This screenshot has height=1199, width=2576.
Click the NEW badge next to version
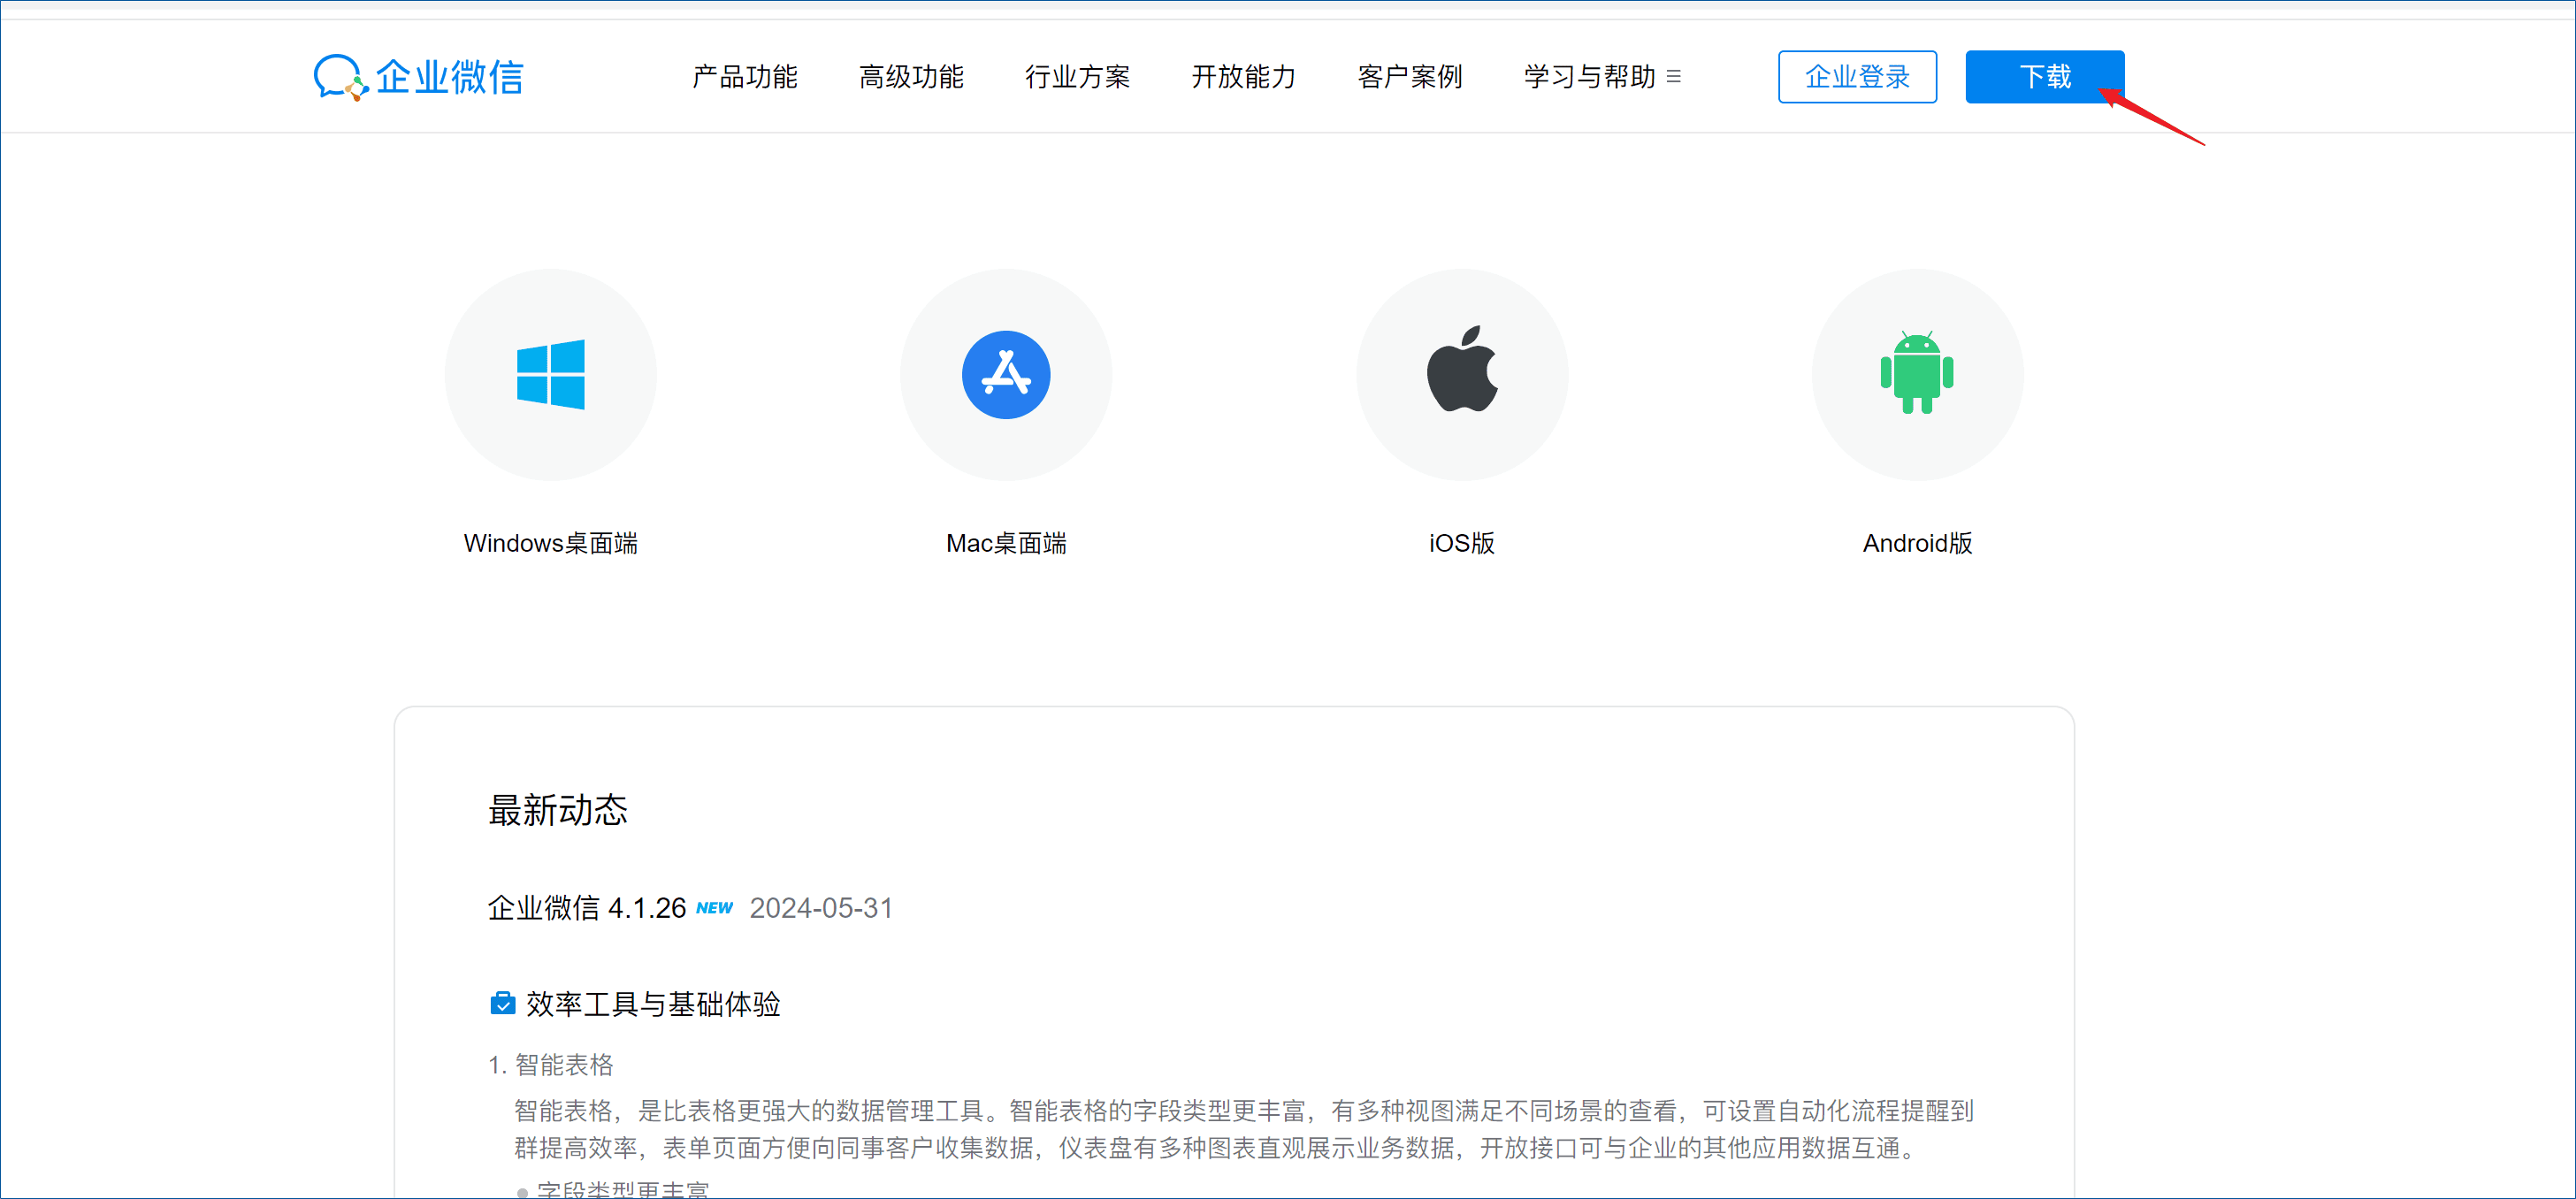pyautogui.click(x=714, y=908)
